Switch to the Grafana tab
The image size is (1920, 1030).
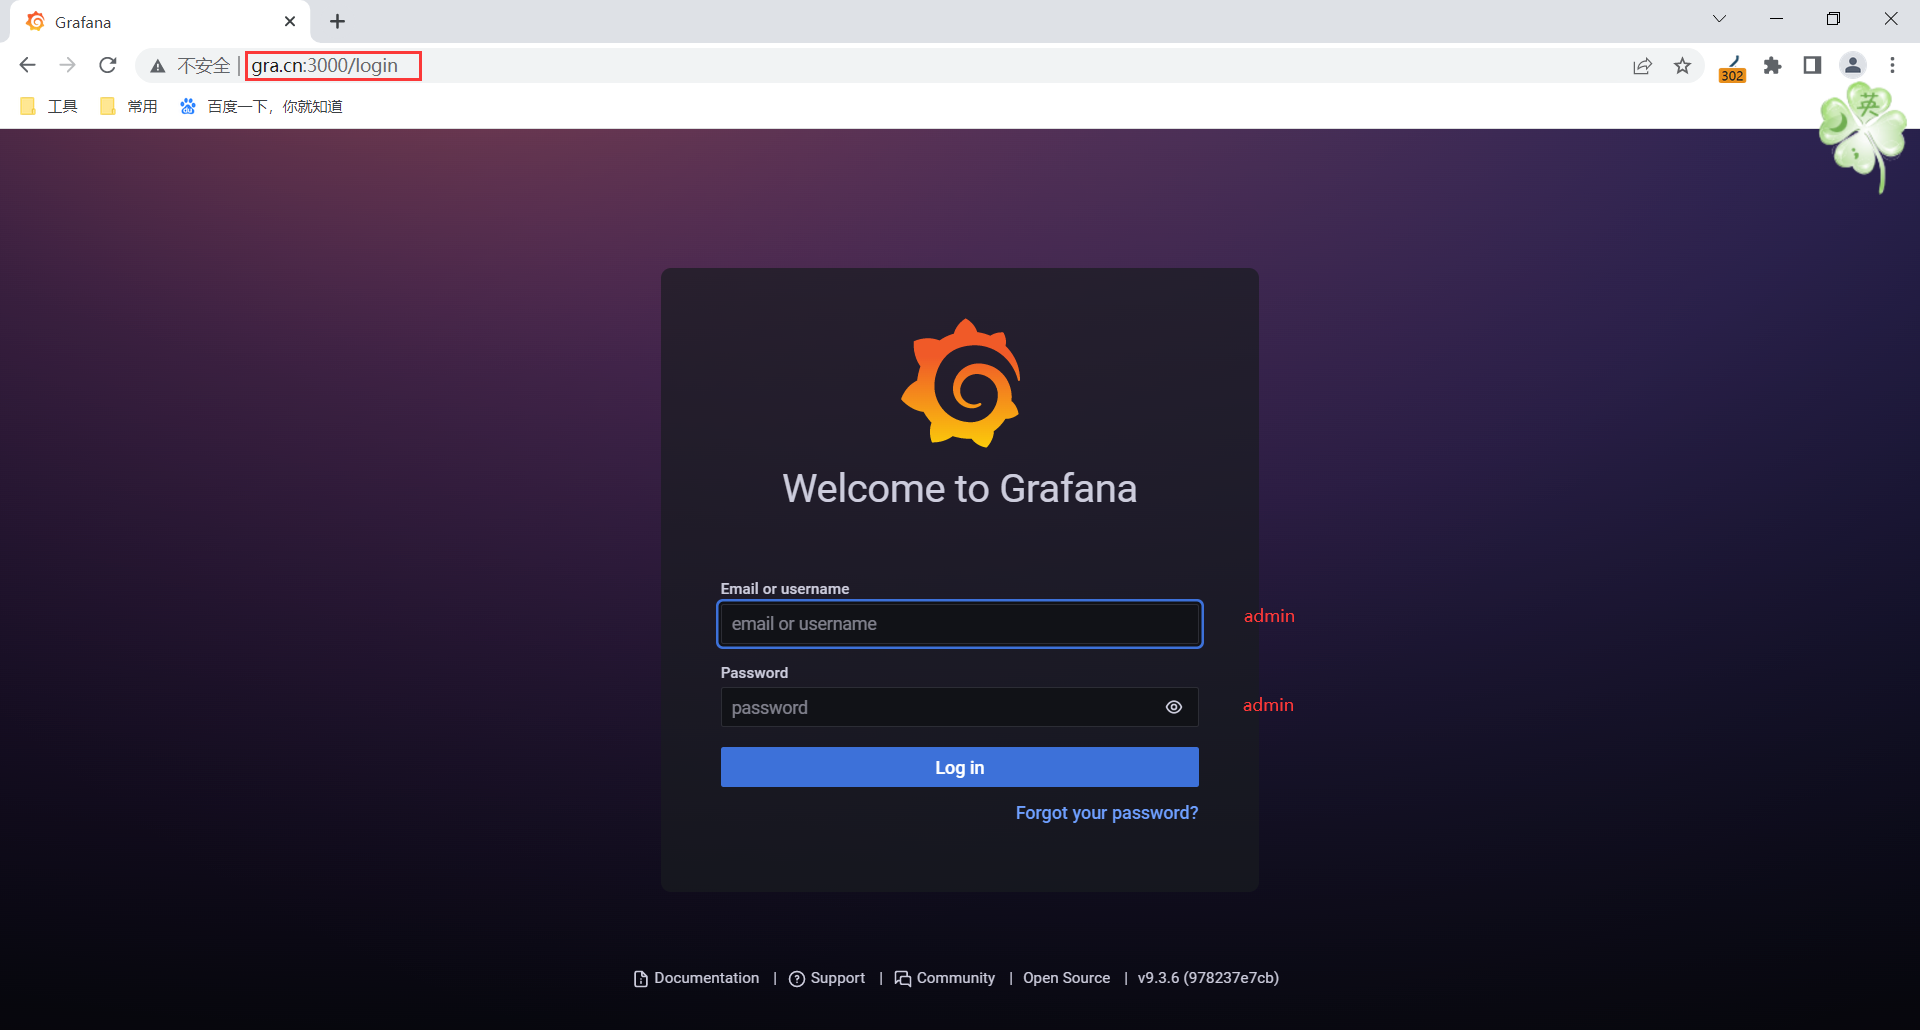[x=160, y=22]
